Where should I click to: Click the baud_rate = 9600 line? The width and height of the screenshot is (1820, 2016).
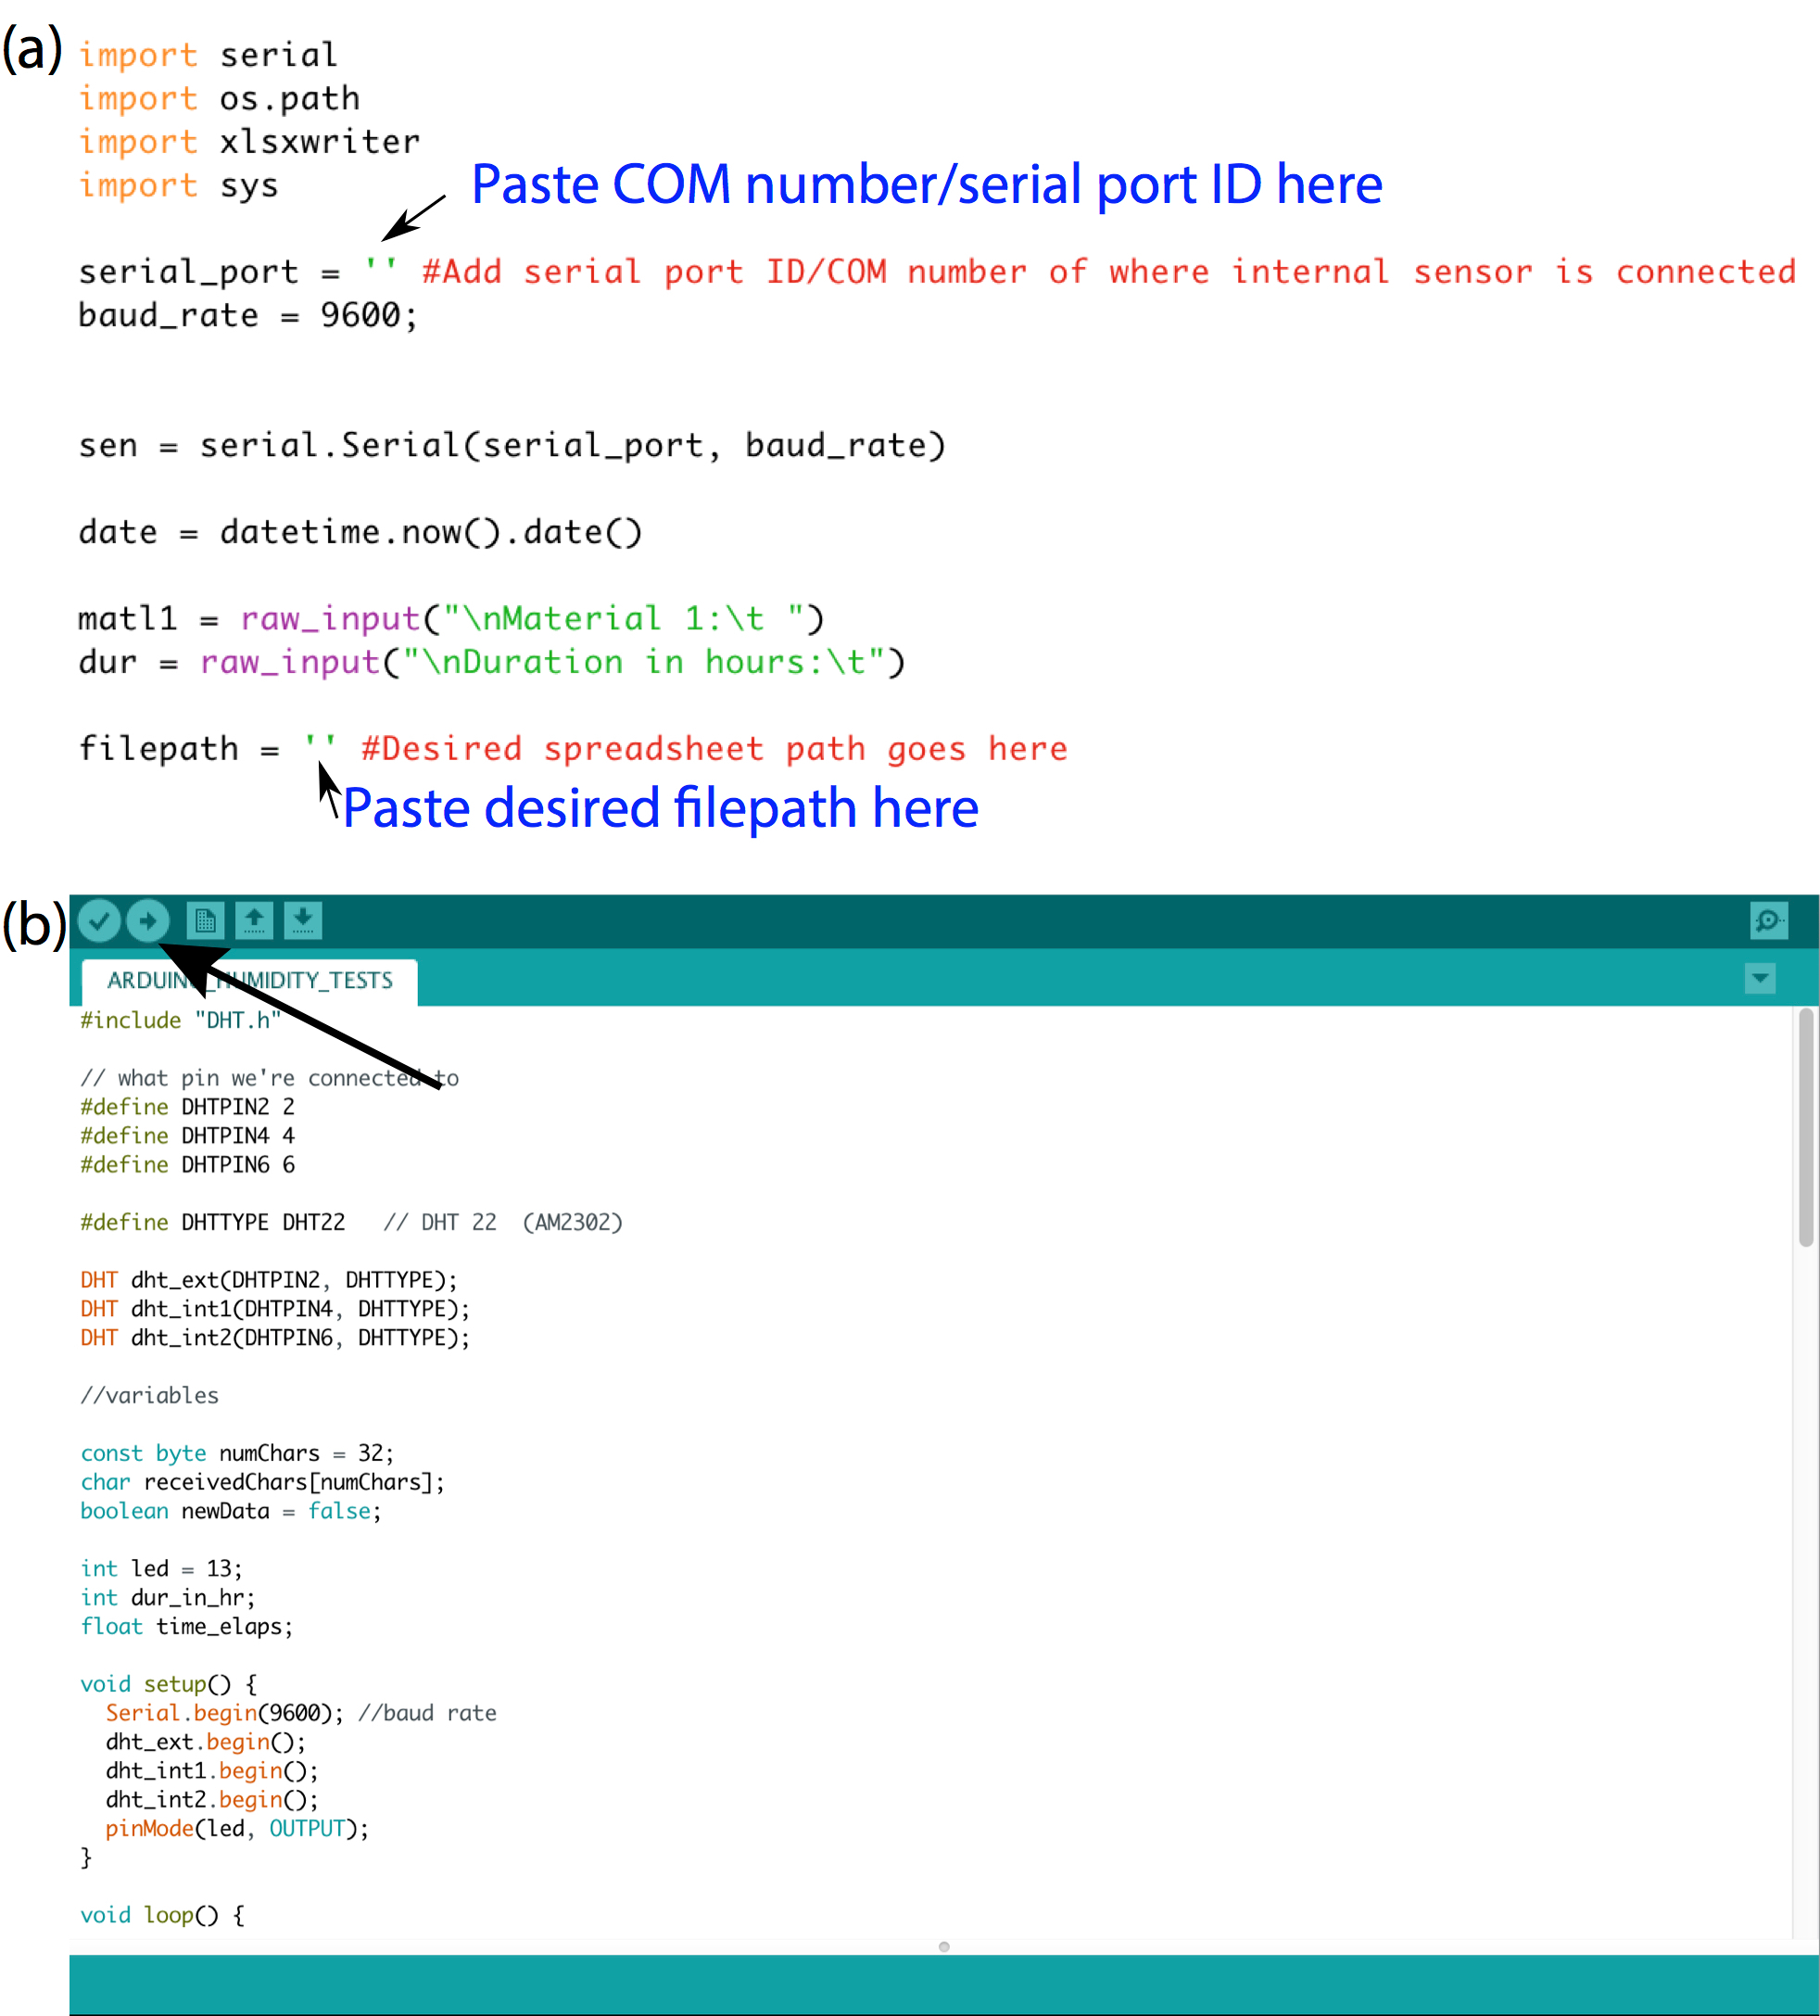click(247, 316)
